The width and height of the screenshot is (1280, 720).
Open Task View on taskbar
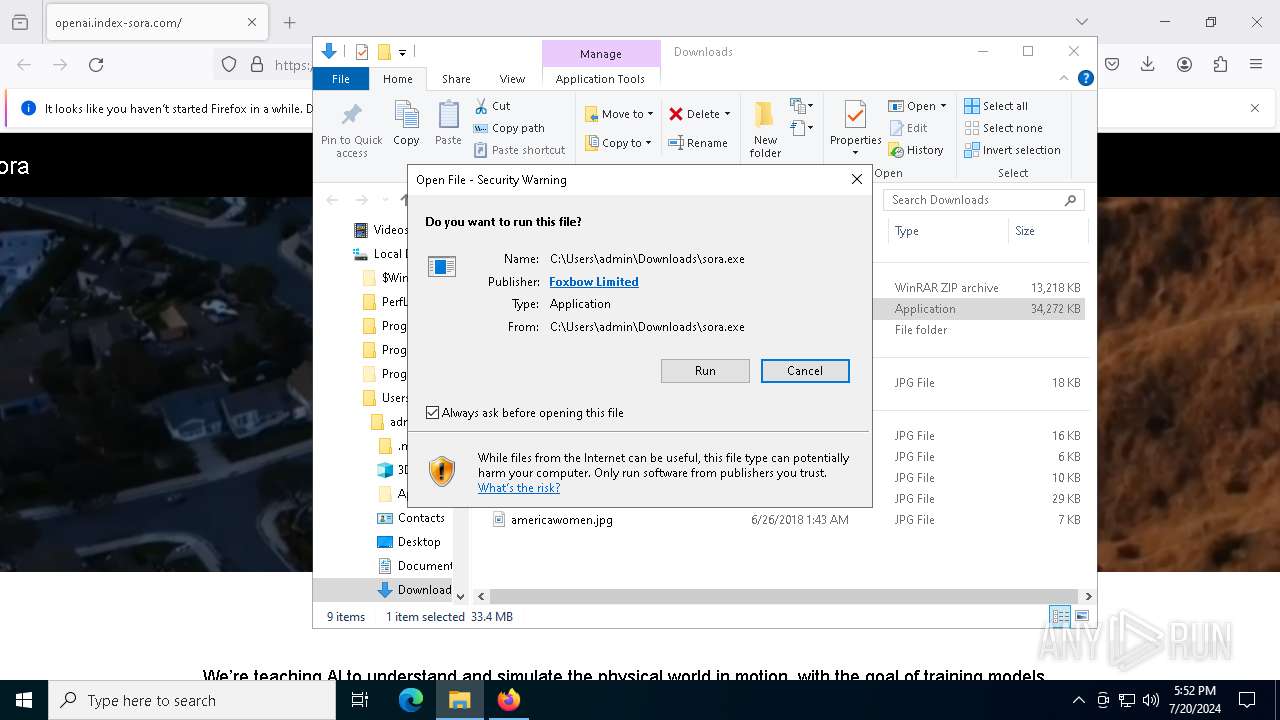click(x=360, y=700)
